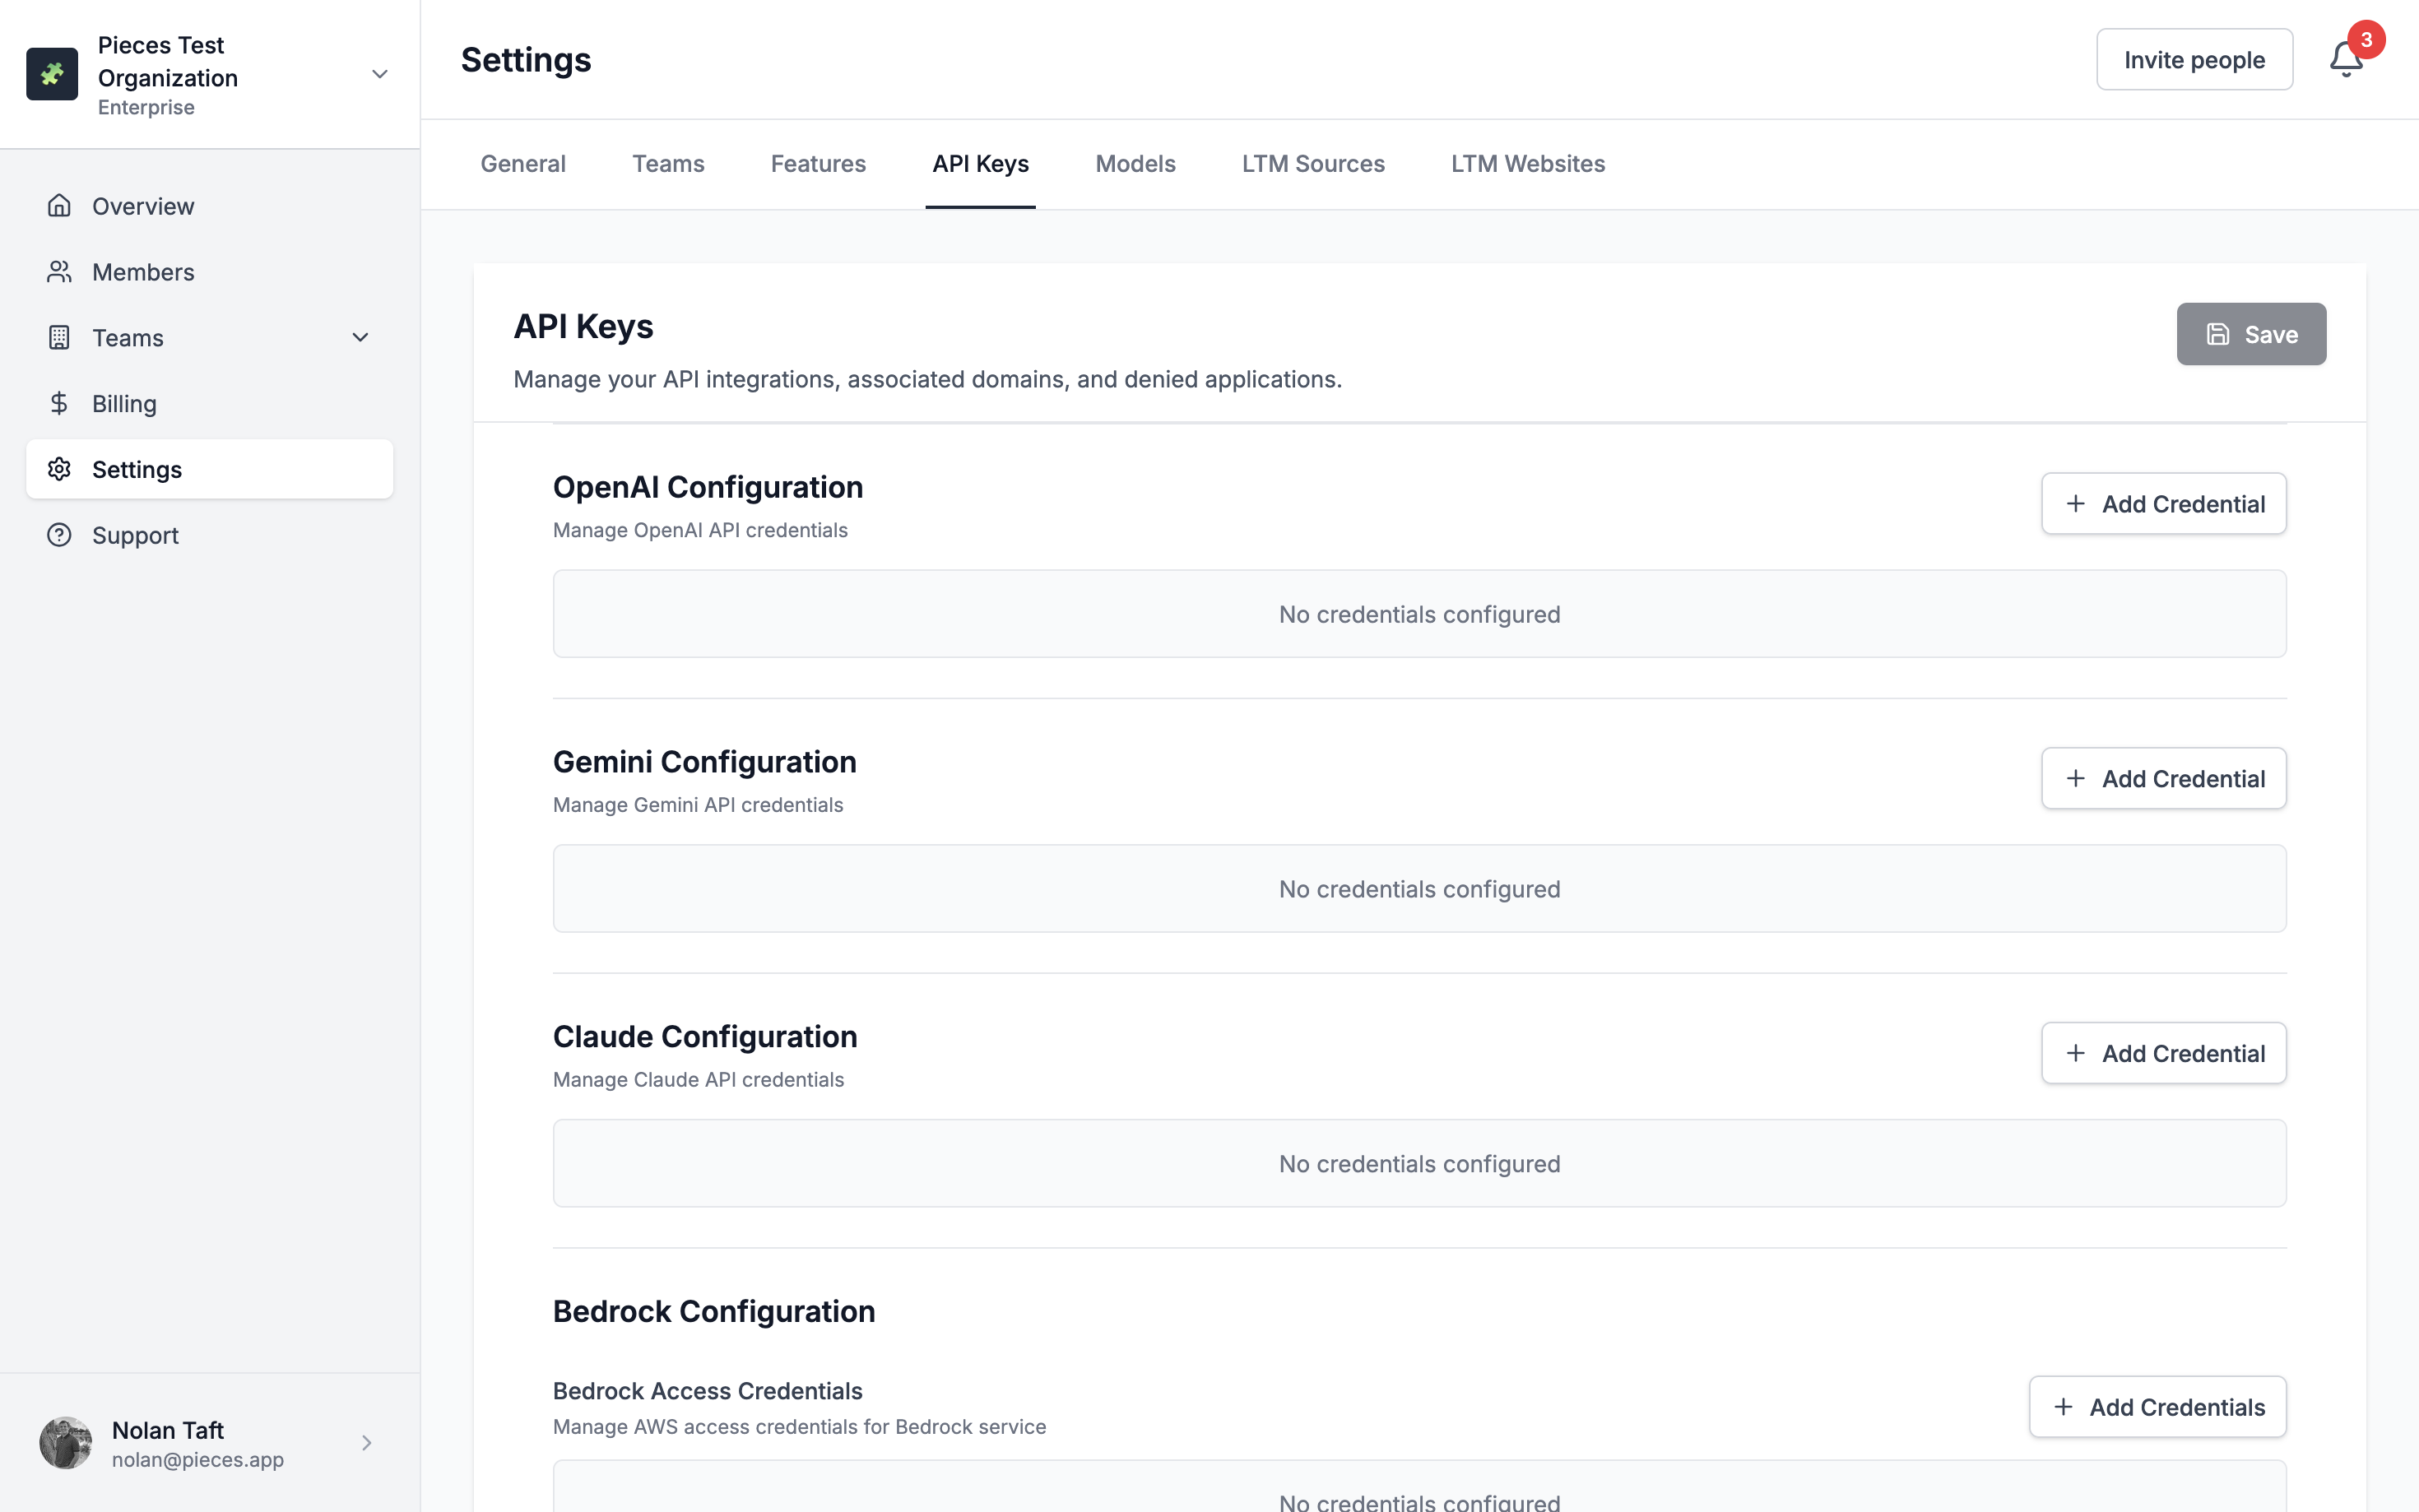Click the Pieces organization logo icon
The height and width of the screenshot is (1512, 2419).
tap(52, 74)
